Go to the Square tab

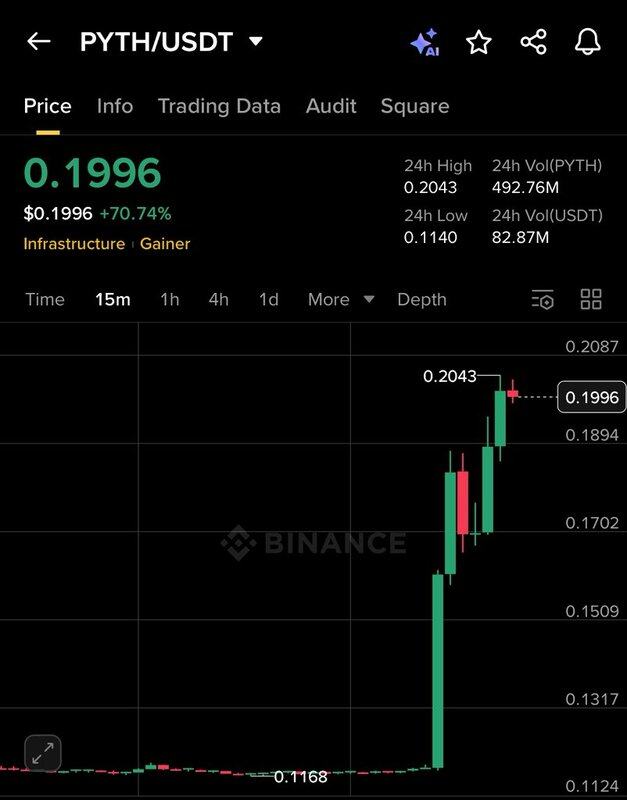coord(415,106)
